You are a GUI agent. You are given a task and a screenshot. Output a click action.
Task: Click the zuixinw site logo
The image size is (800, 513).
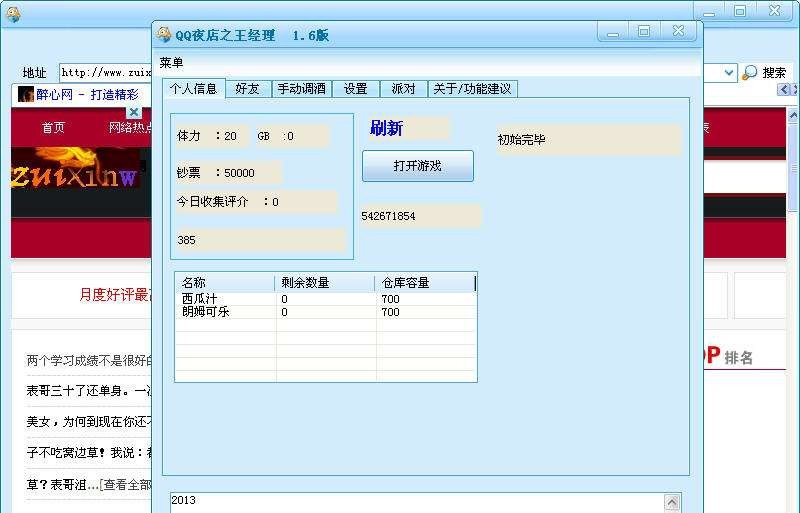pos(75,168)
